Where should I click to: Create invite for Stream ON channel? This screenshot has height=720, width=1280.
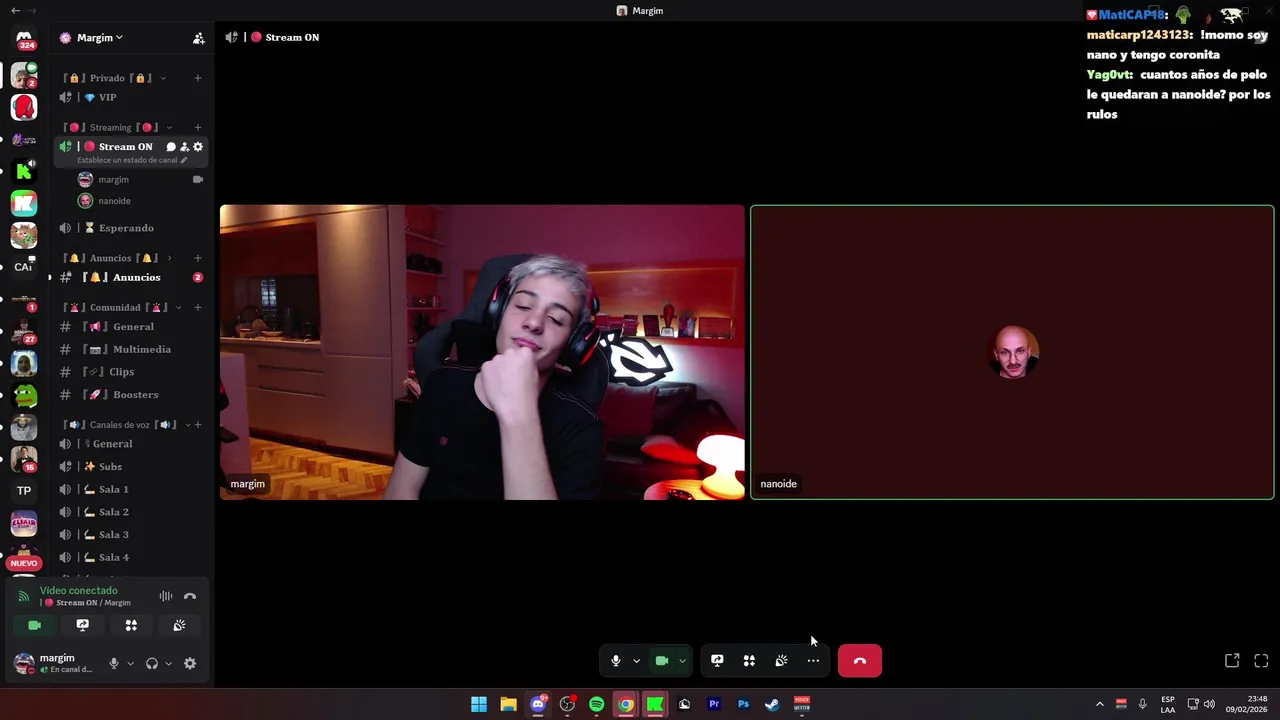[184, 147]
